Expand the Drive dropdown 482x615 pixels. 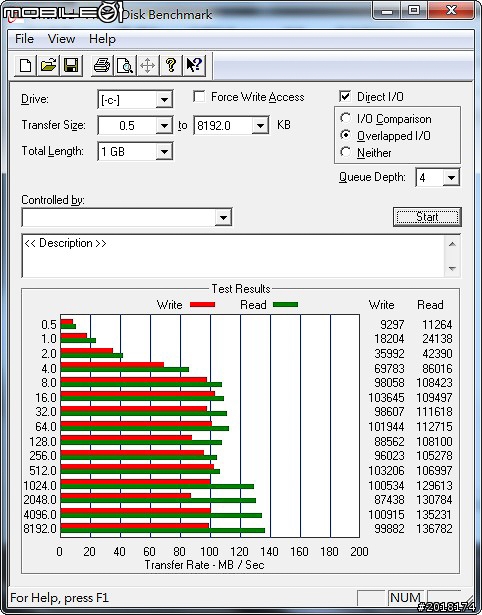point(164,100)
